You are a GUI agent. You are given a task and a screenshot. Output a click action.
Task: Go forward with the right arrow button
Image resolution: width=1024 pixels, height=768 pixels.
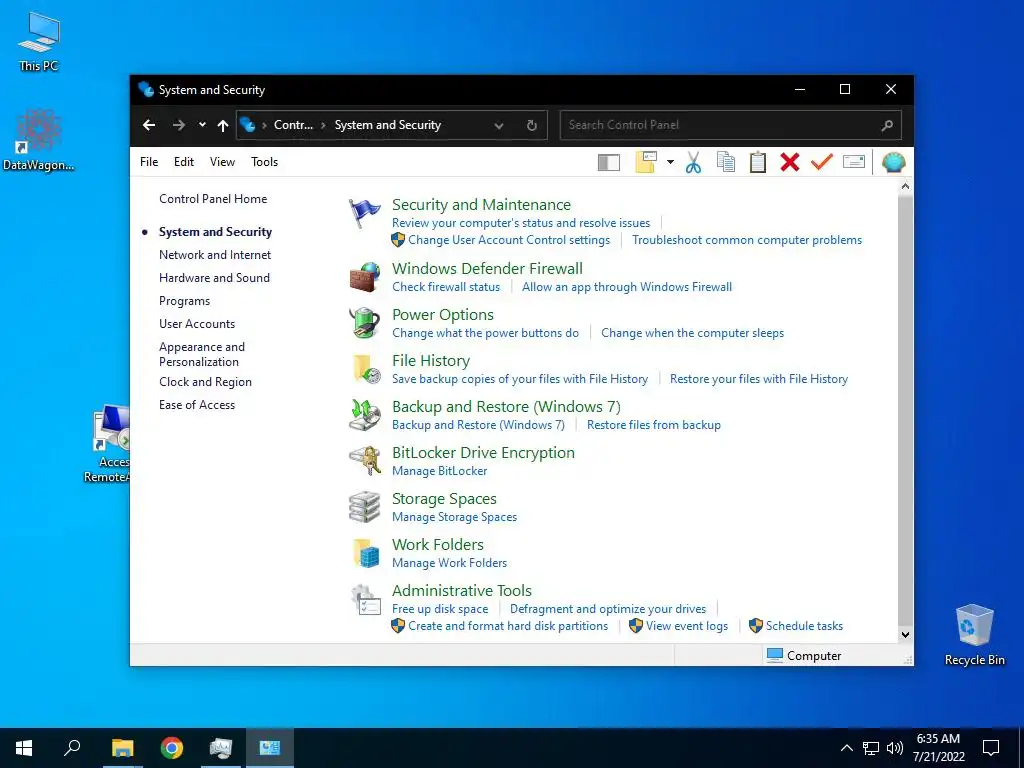178,125
